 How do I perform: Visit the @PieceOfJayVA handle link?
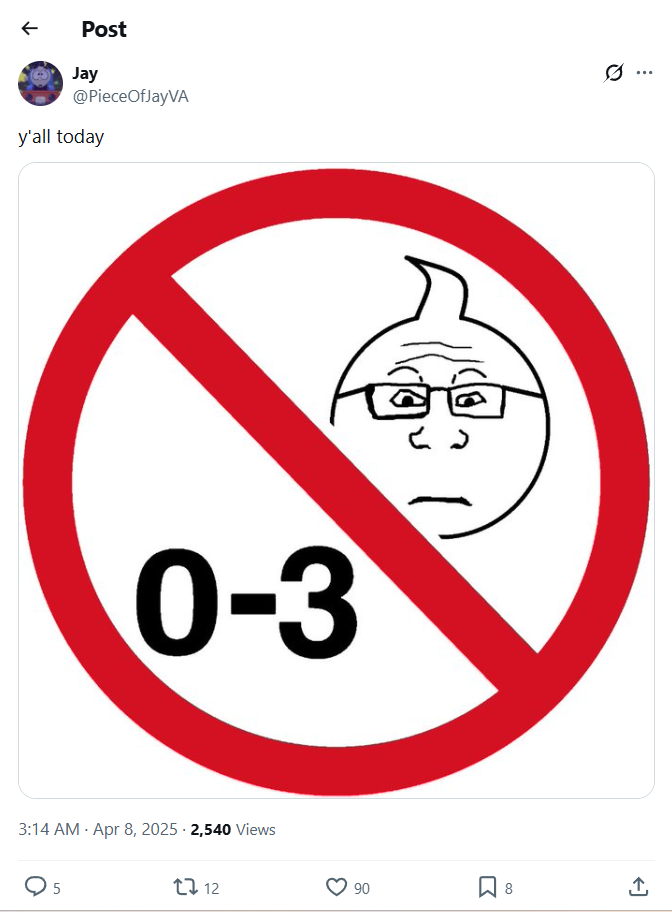(130, 97)
